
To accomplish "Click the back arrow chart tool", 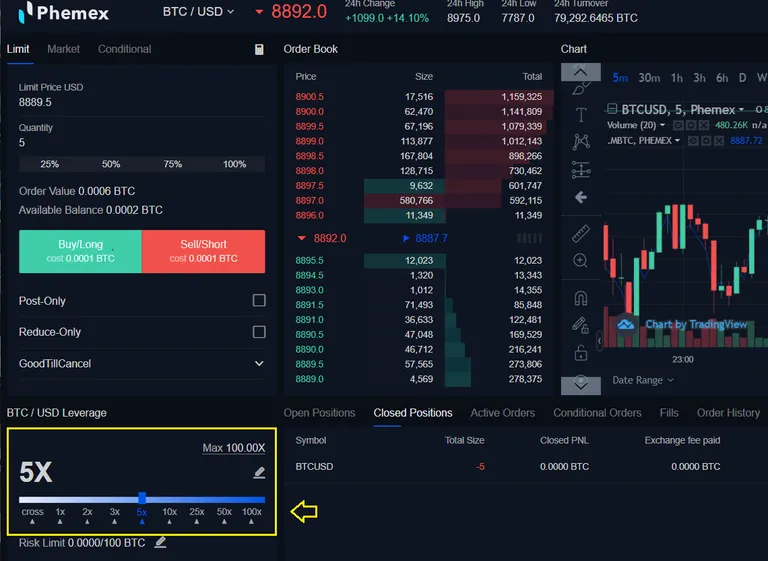I will click(x=580, y=197).
